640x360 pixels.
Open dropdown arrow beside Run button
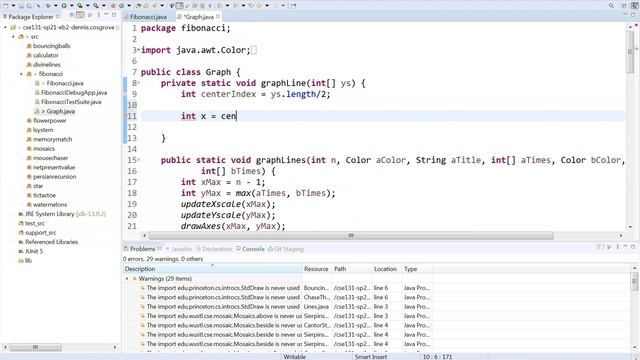pyautogui.click(x=71, y=6)
